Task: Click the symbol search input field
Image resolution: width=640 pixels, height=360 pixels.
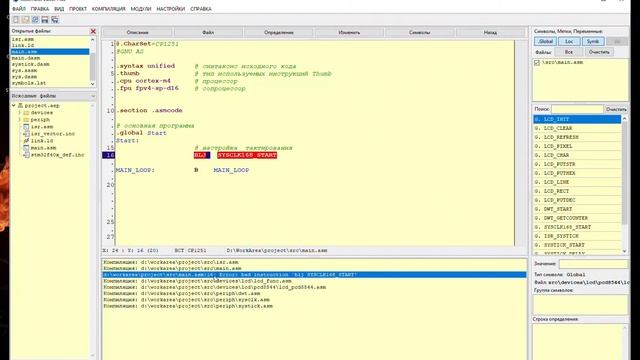Action: pos(577,109)
